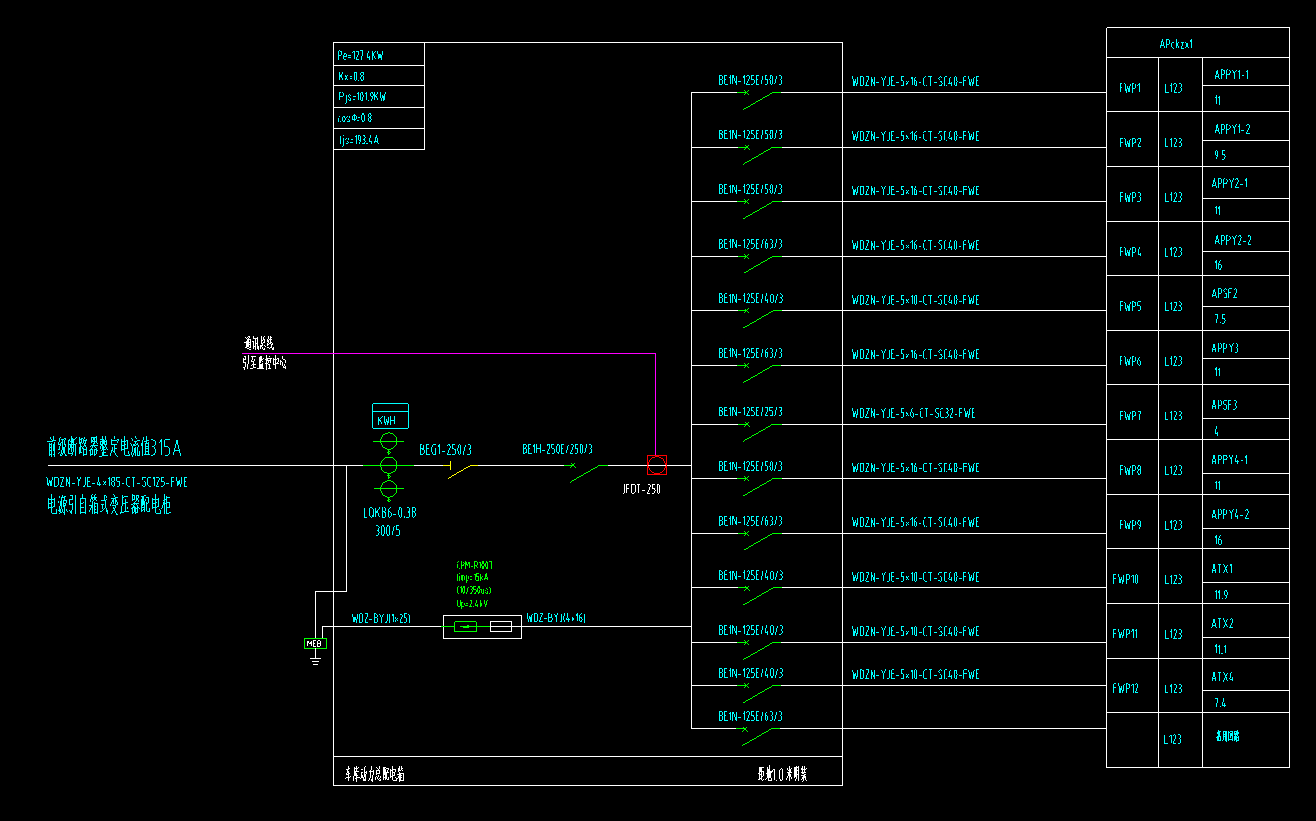Viewport: 1316px width, 821px height.
Task: Select the 'LQKB6-0.38' transformer label
Action: (x=389, y=512)
